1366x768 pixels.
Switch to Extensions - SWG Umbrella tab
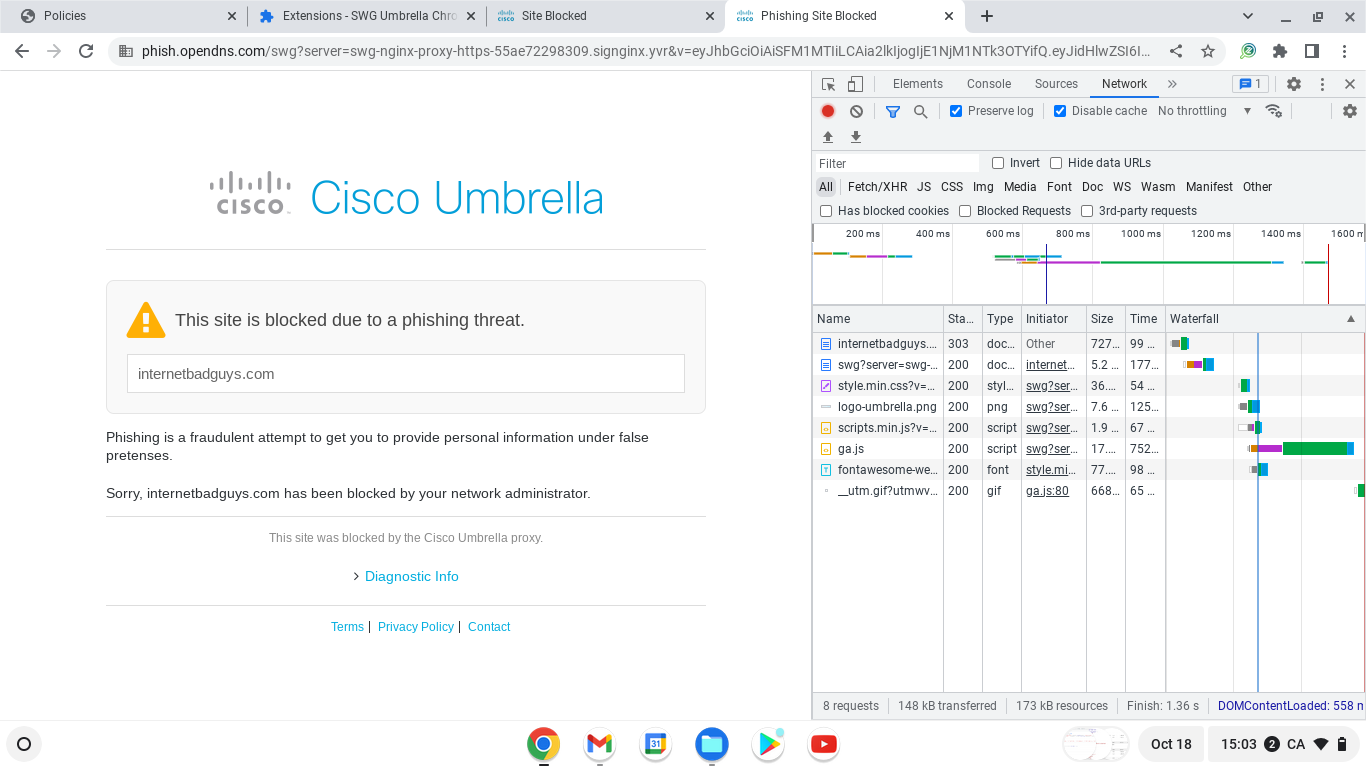(367, 16)
